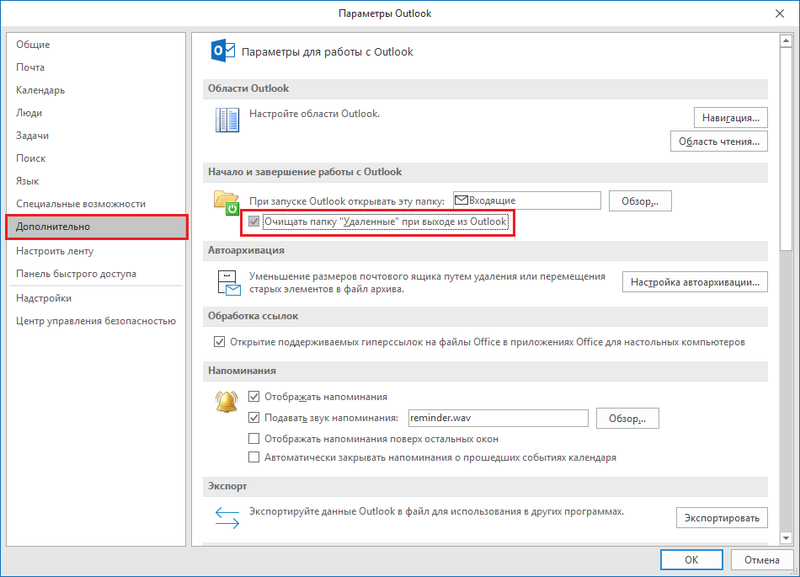The height and width of the screenshot is (577, 800).
Task: Click the reminder.wav sound file field
Action: (x=498, y=418)
